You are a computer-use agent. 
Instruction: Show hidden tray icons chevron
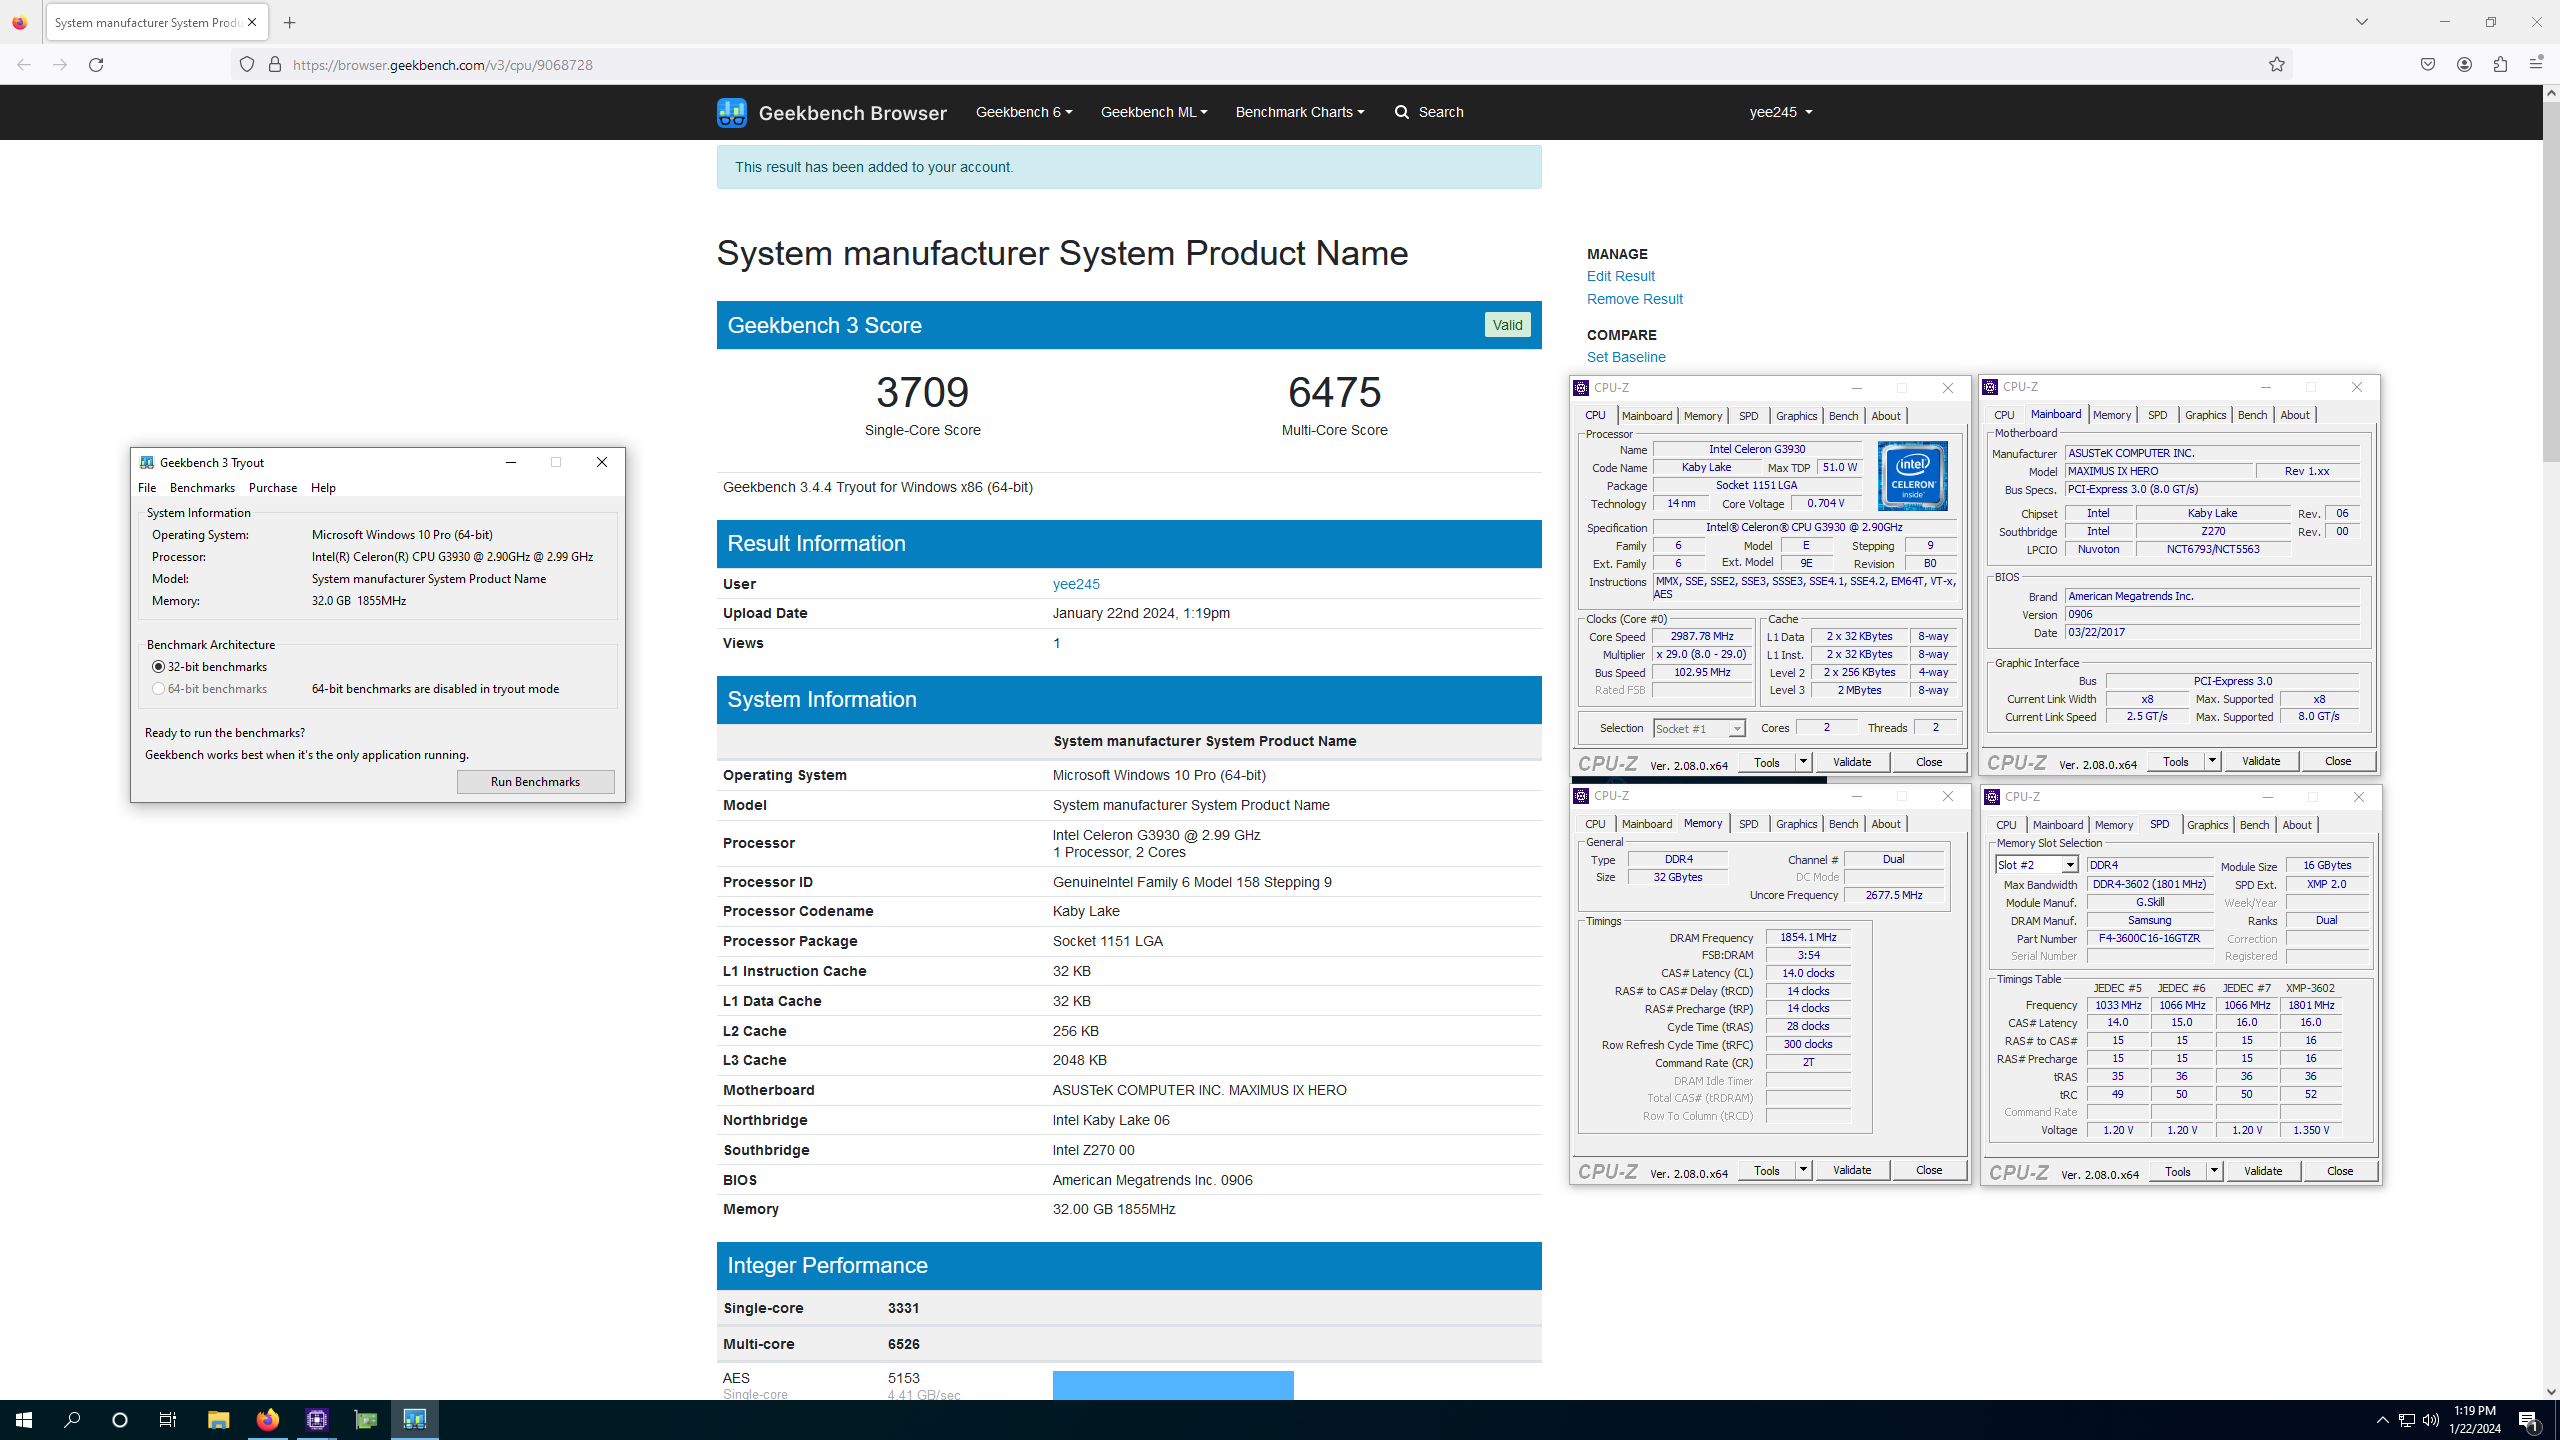coord(2383,1420)
